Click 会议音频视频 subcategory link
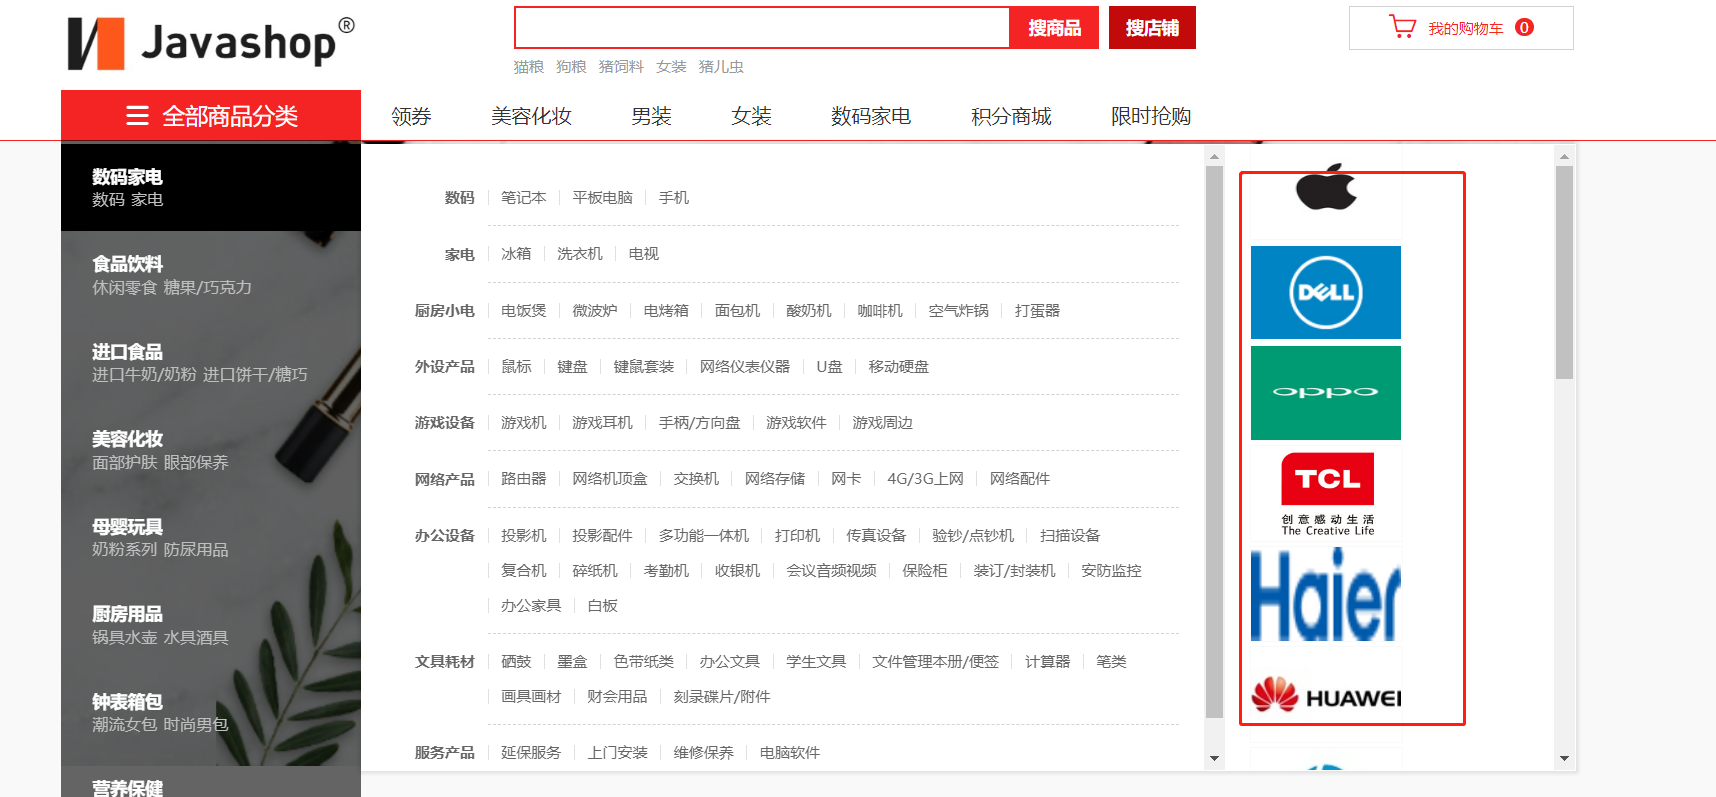 coord(831,571)
